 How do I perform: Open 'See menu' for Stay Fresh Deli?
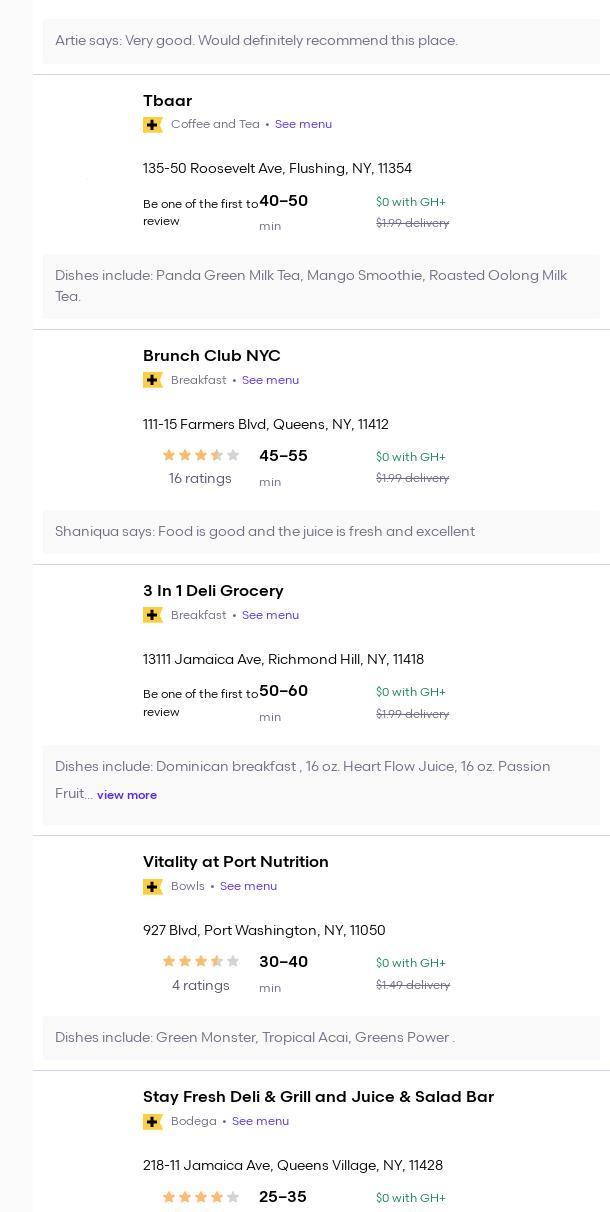tap(260, 1121)
